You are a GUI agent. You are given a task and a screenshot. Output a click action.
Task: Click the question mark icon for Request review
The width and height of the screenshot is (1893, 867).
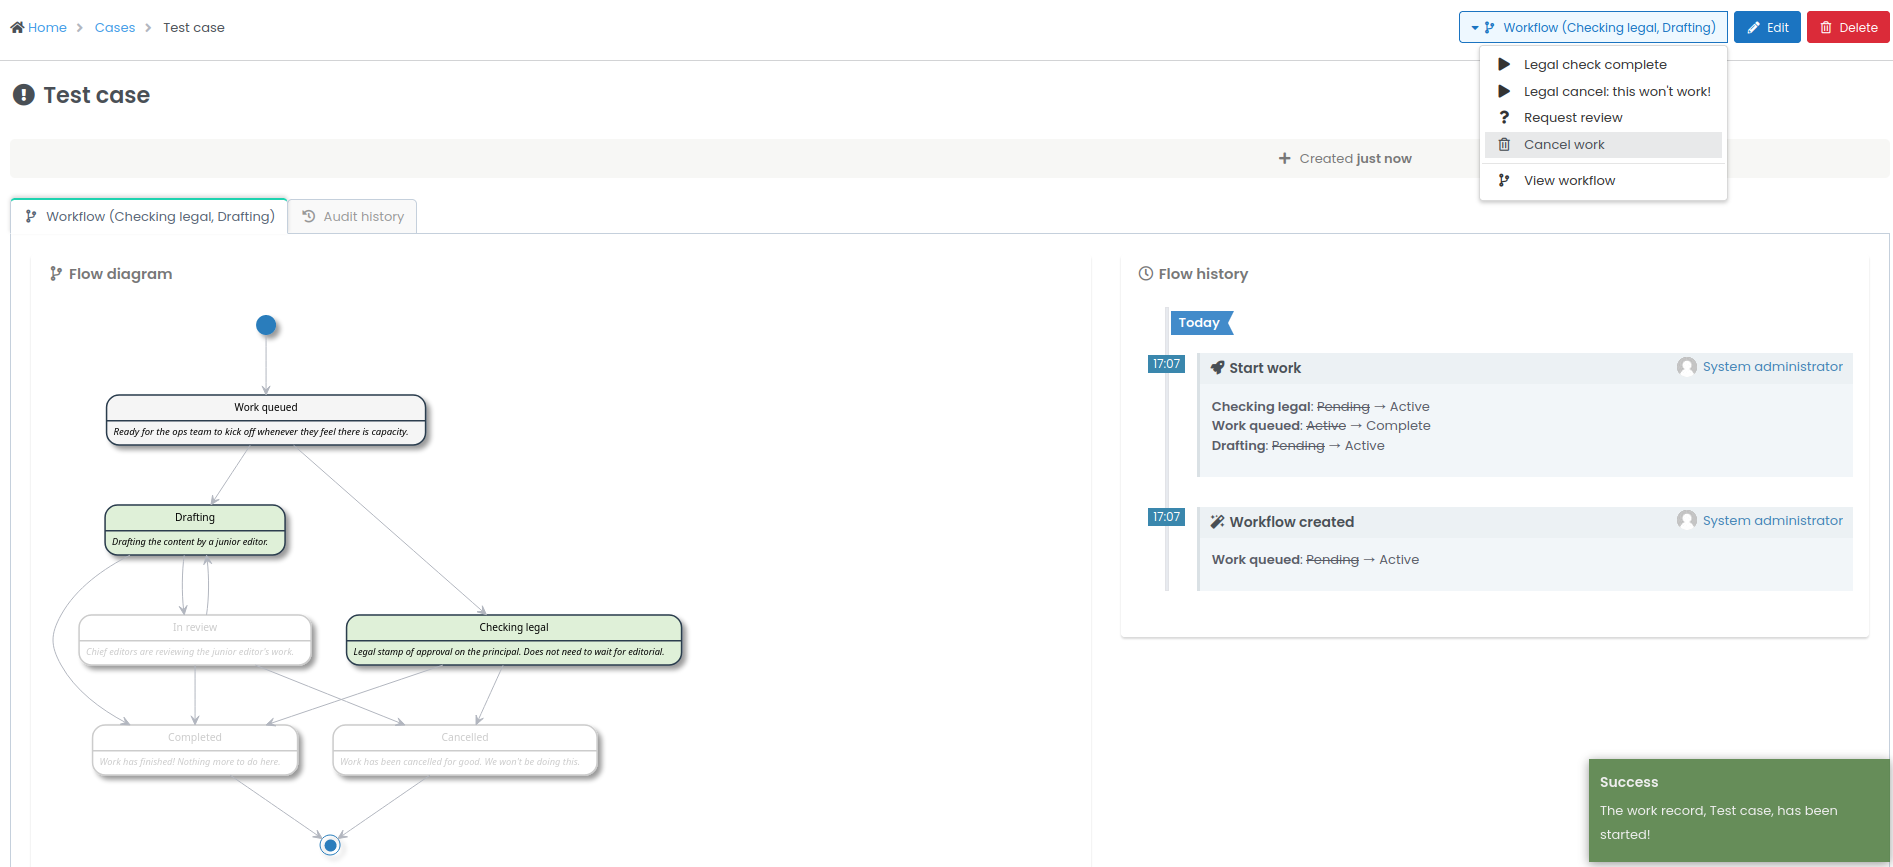(1503, 118)
